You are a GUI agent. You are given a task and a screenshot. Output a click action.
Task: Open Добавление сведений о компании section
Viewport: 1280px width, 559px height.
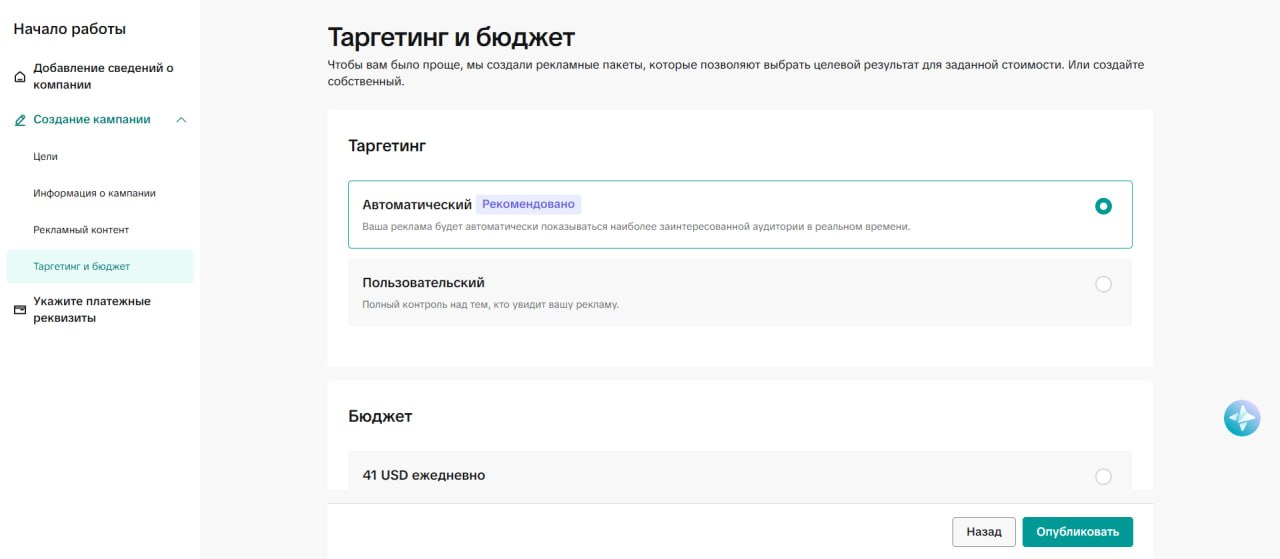104,77
